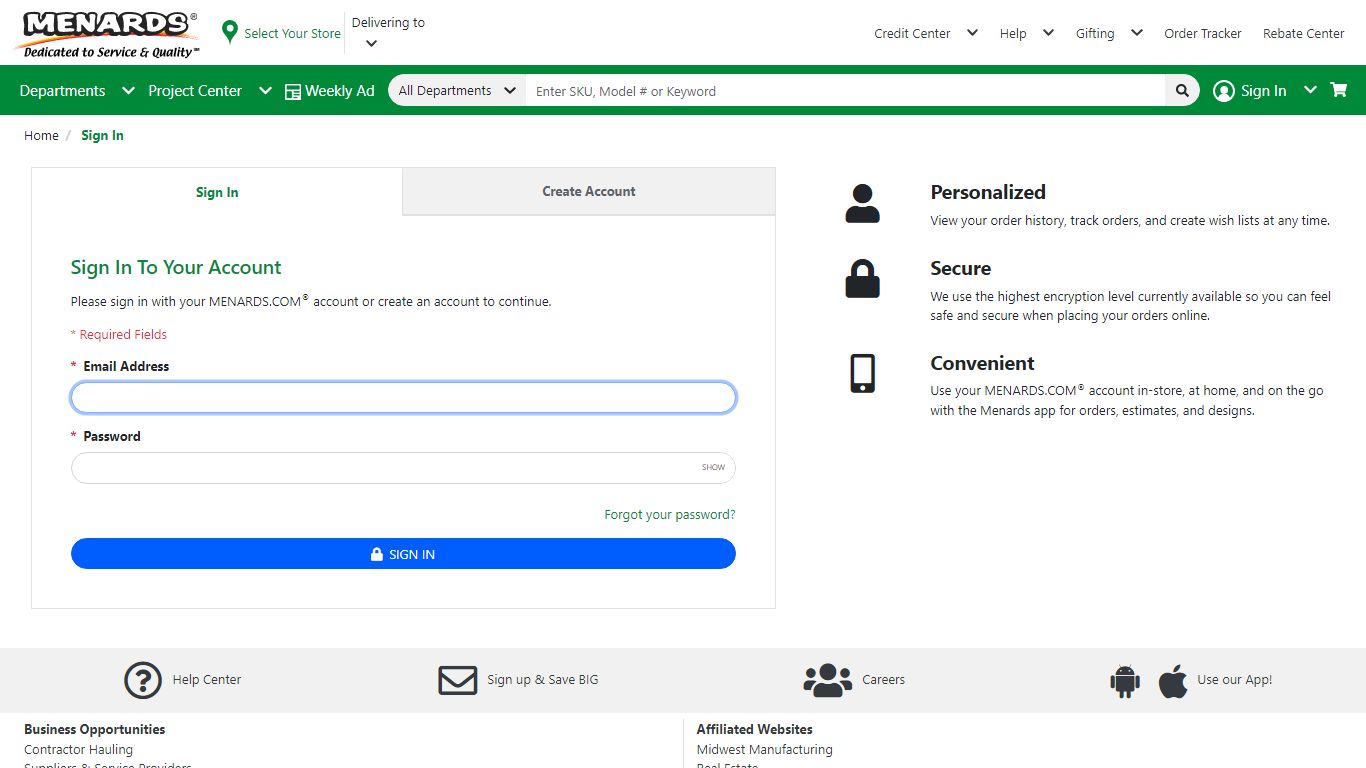Click the envelope sign-up icon
The height and width of the screenshot is (768, 1366).
[458, 680]
